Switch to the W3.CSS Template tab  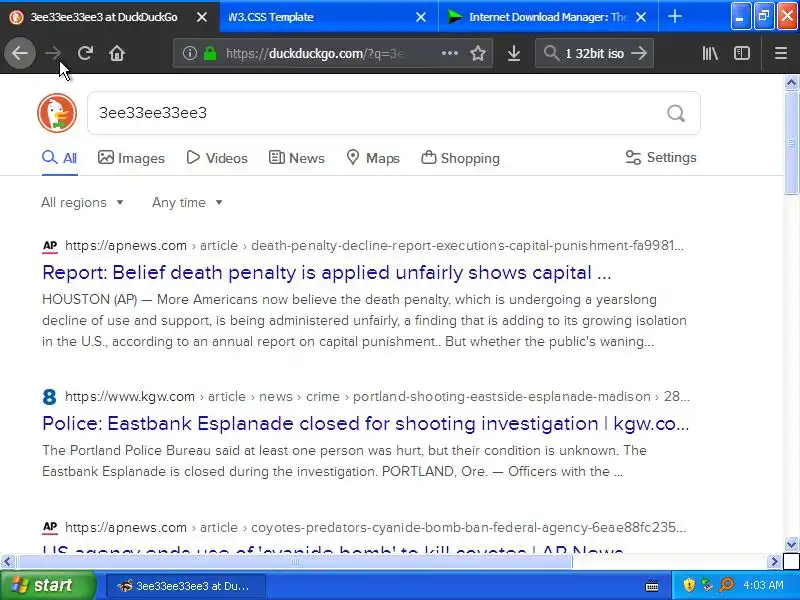329,17
